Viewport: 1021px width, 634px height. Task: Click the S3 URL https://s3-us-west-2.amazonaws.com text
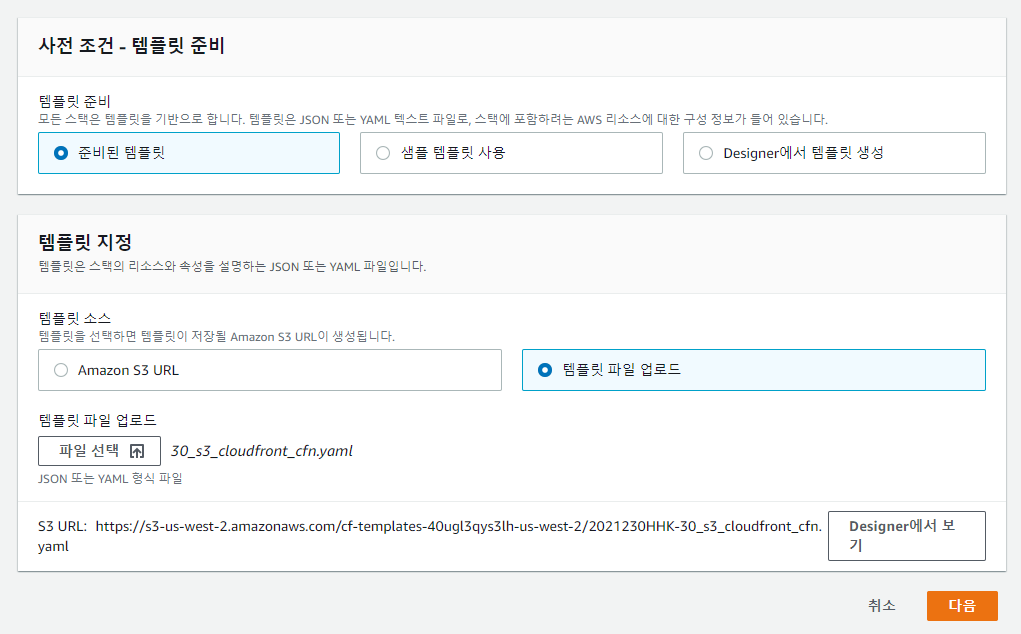[x=430, y=536]
